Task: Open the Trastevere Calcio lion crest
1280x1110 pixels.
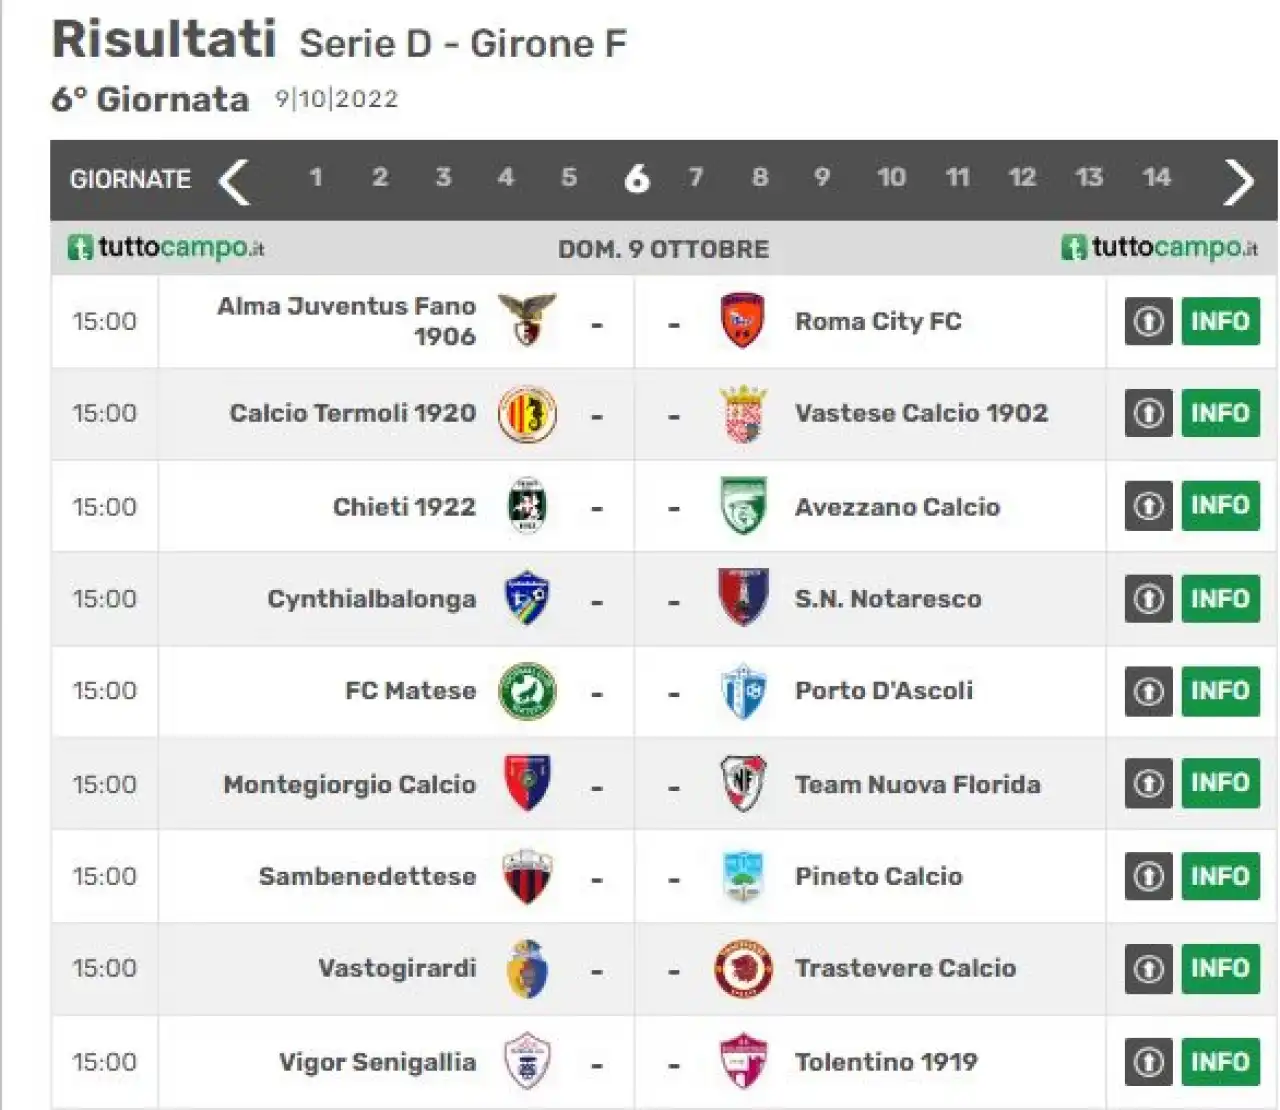Action: 742,968
